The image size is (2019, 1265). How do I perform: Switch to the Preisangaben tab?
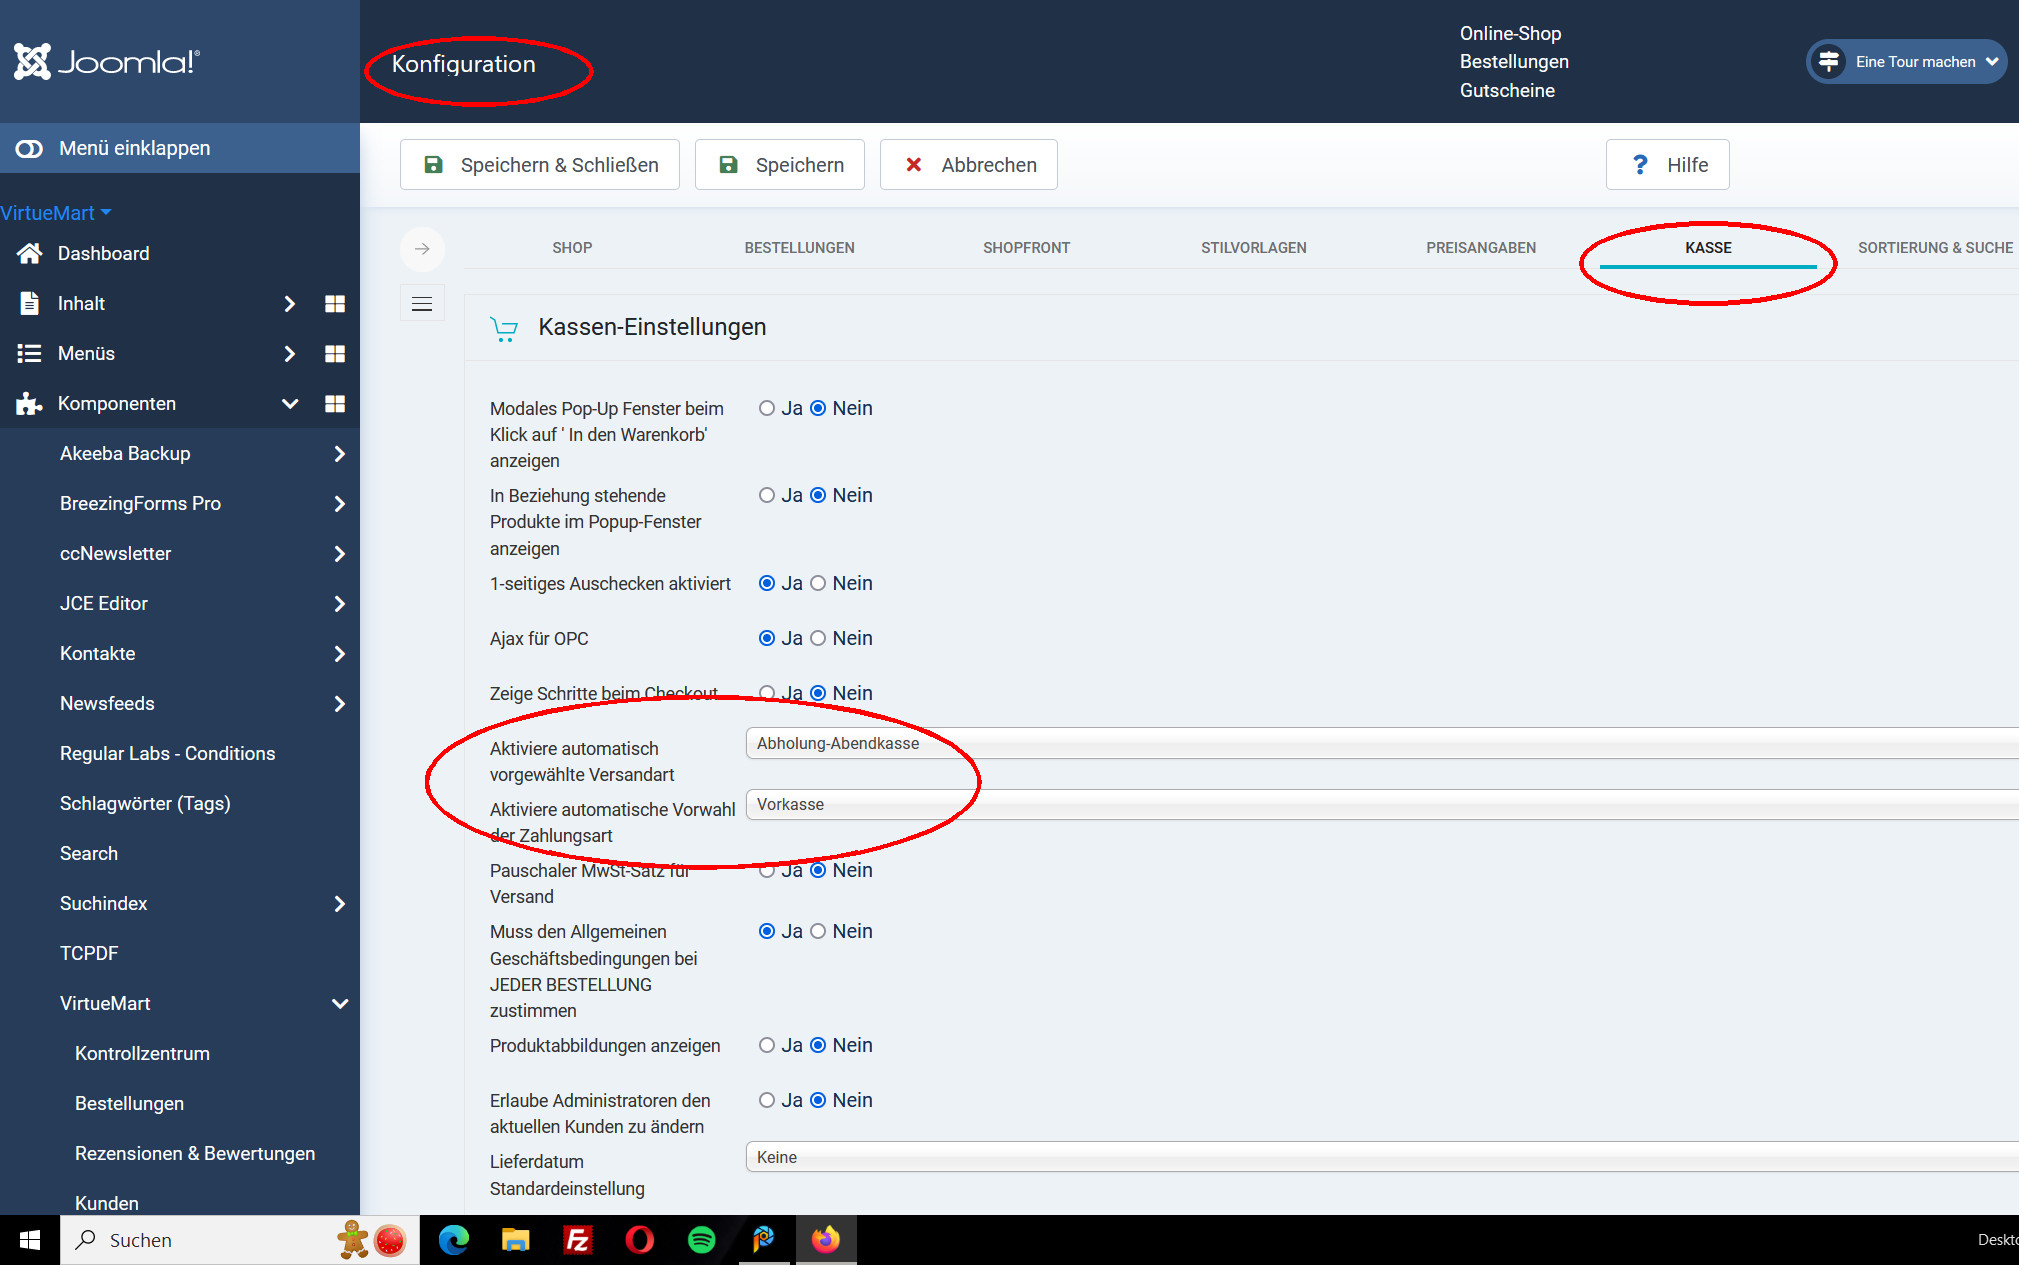tap(1481, 248)
